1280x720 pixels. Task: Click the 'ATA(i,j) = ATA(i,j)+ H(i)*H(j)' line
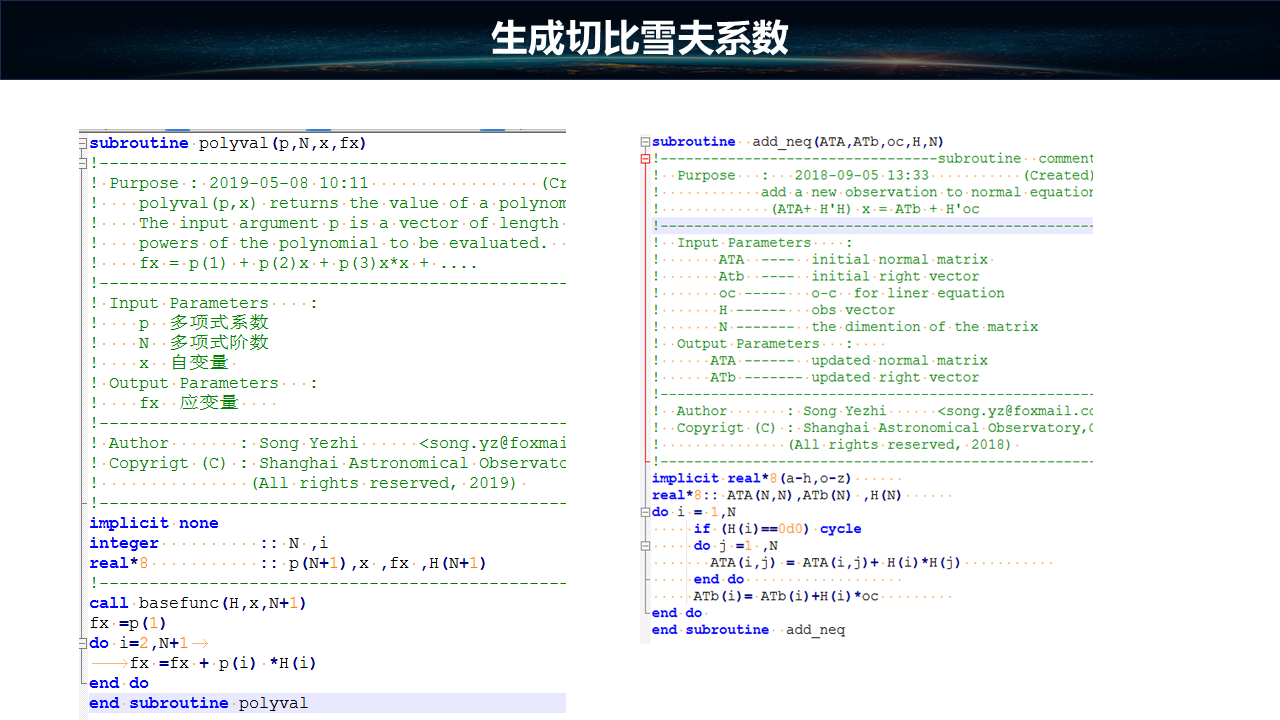tap(834, 562)
